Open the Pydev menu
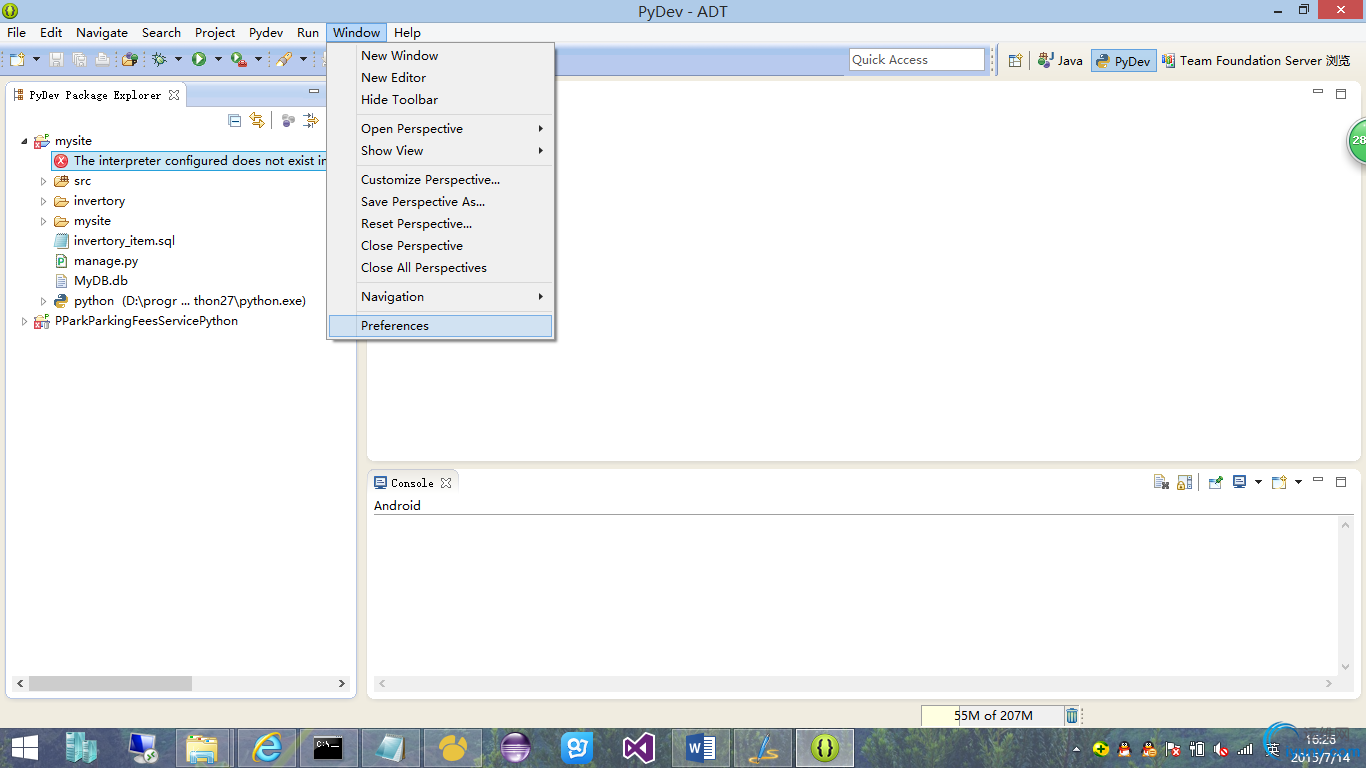The image size is (1366, 768). point(266,32)
